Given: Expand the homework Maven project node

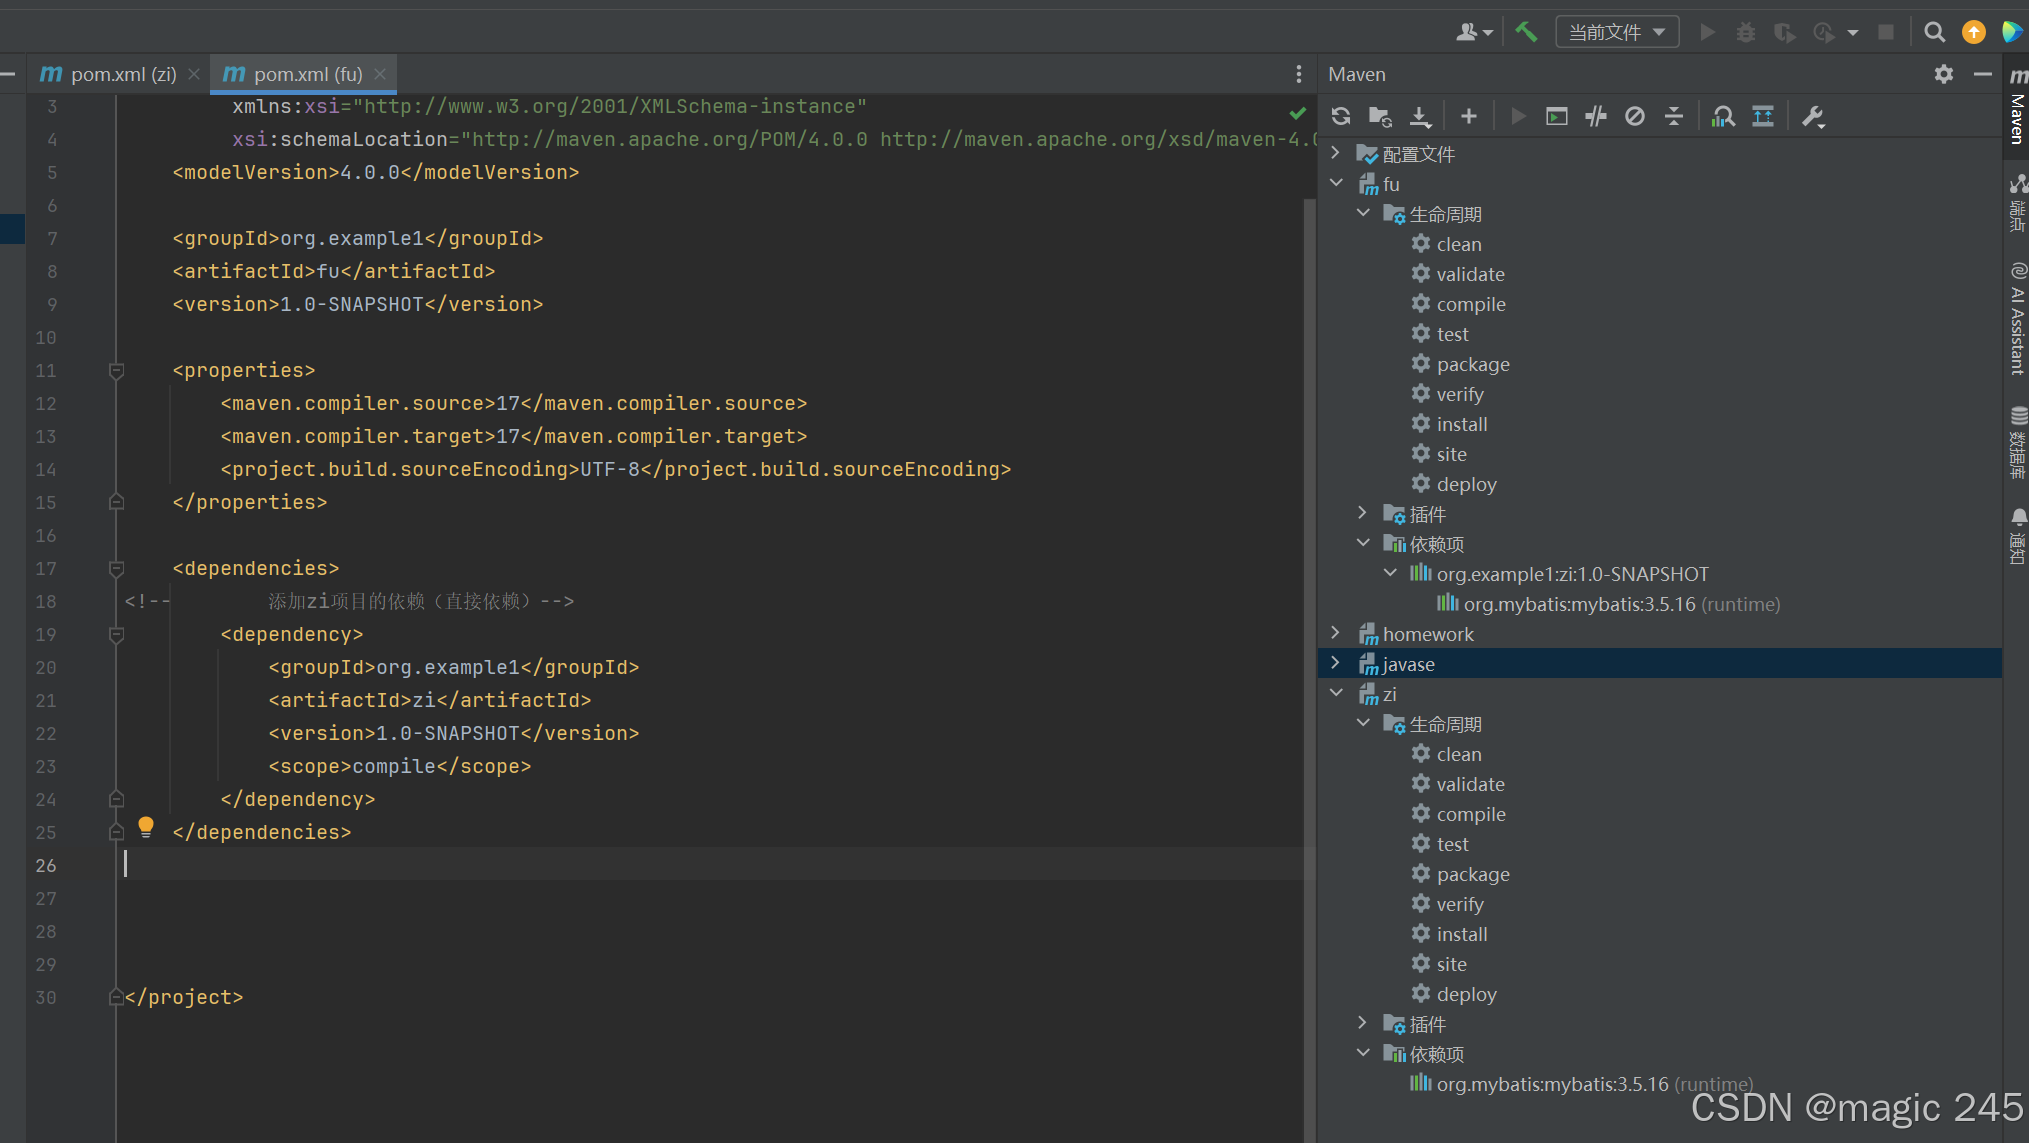Looking at the screenshot, I should 1336,633.
